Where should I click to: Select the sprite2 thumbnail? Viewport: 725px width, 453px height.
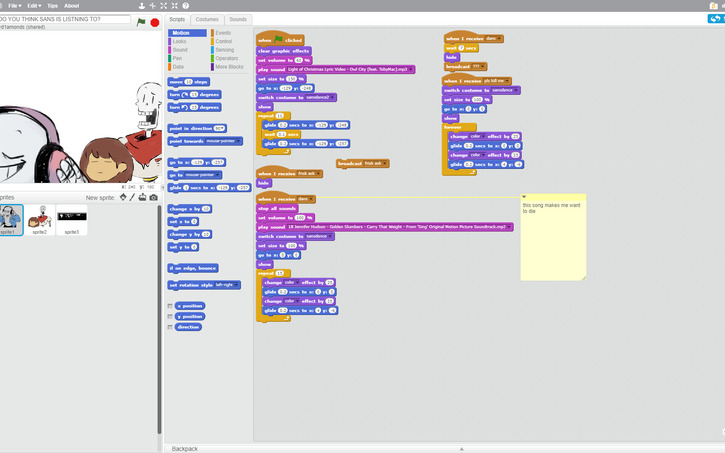[40, 220]
